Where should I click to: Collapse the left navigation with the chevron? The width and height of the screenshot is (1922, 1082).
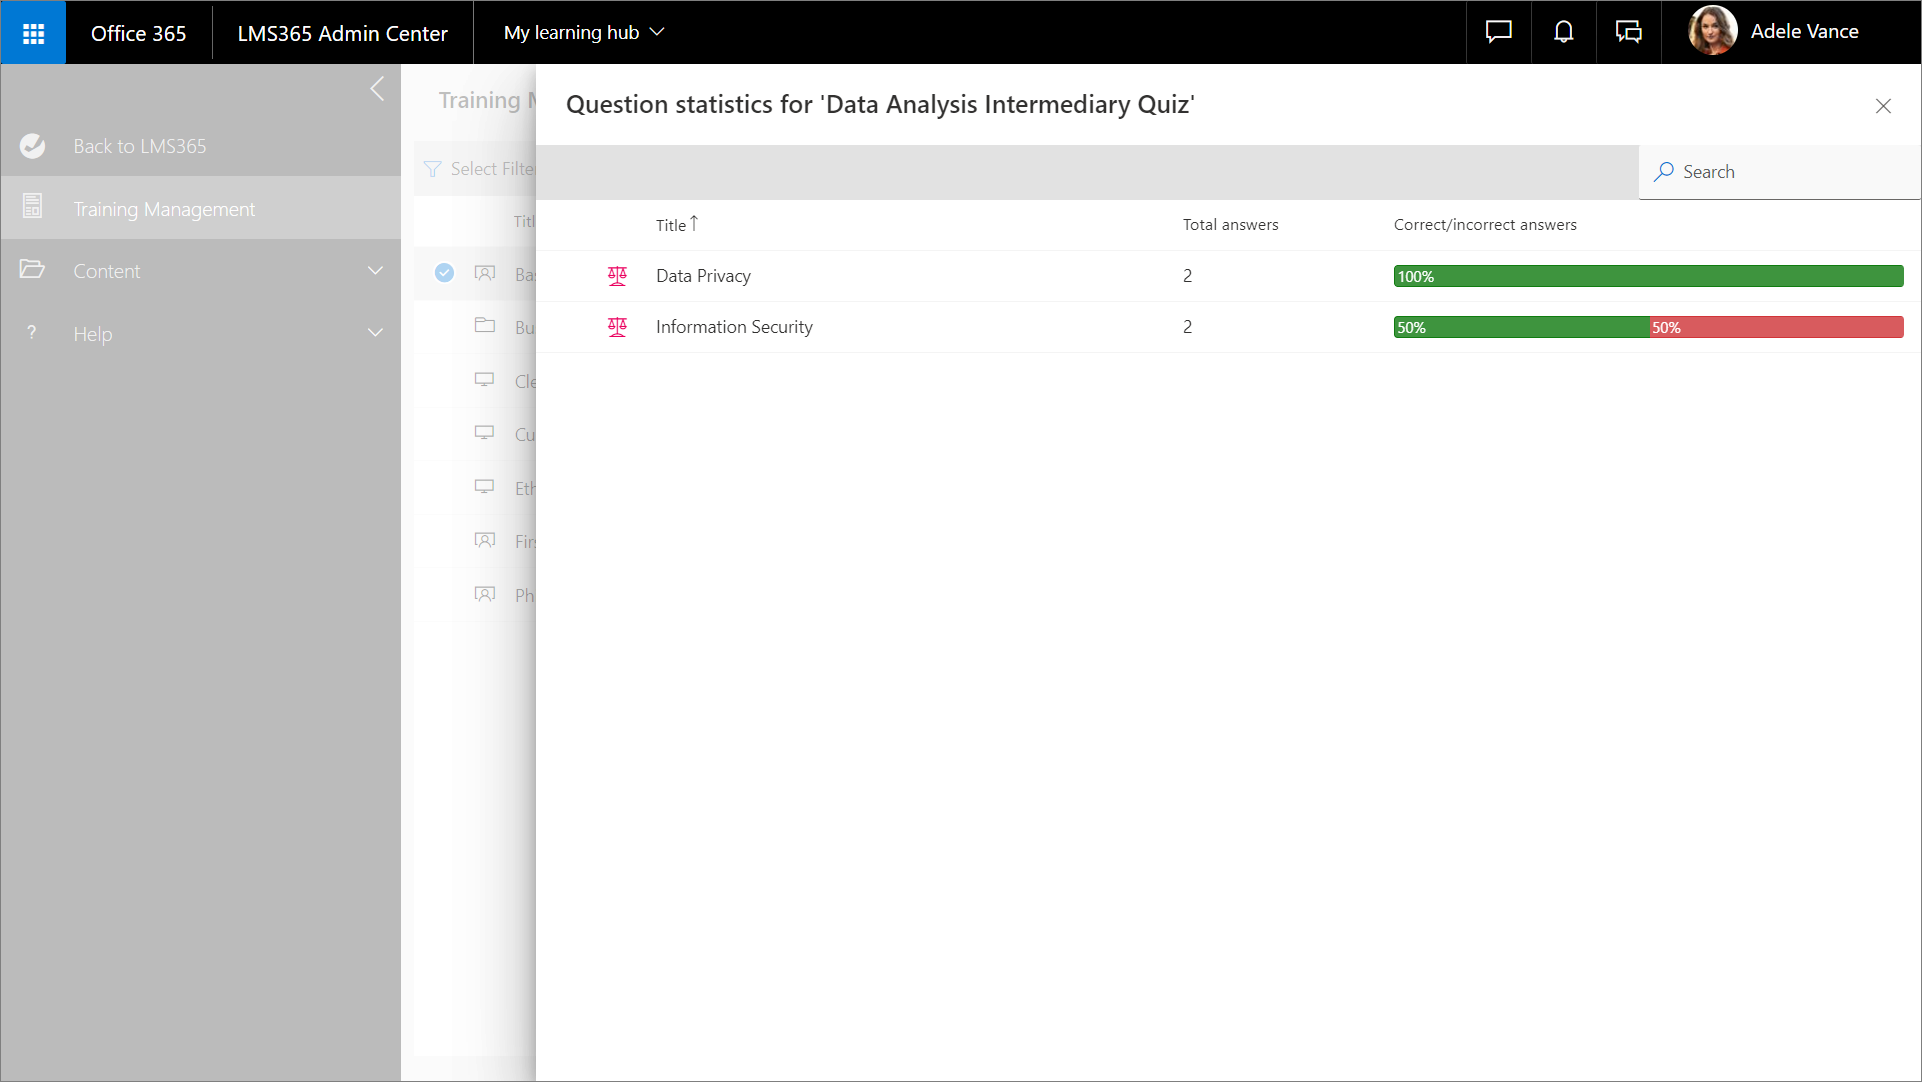pos(377,89)
